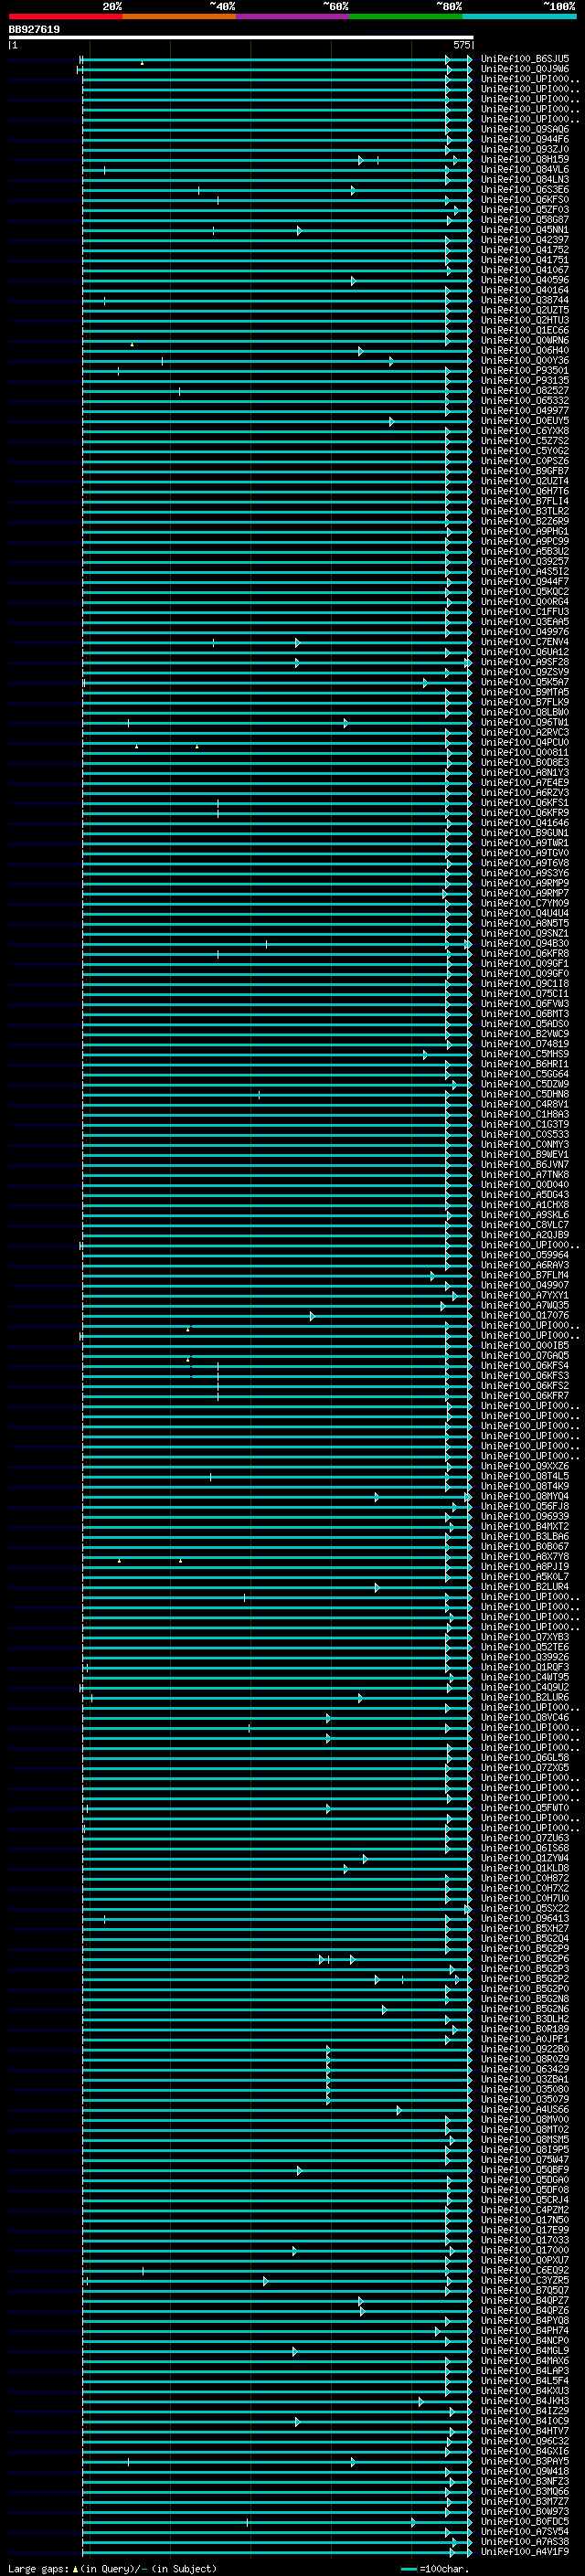Open hit UniRef100_B6SJU5

(x=525, y=59)
